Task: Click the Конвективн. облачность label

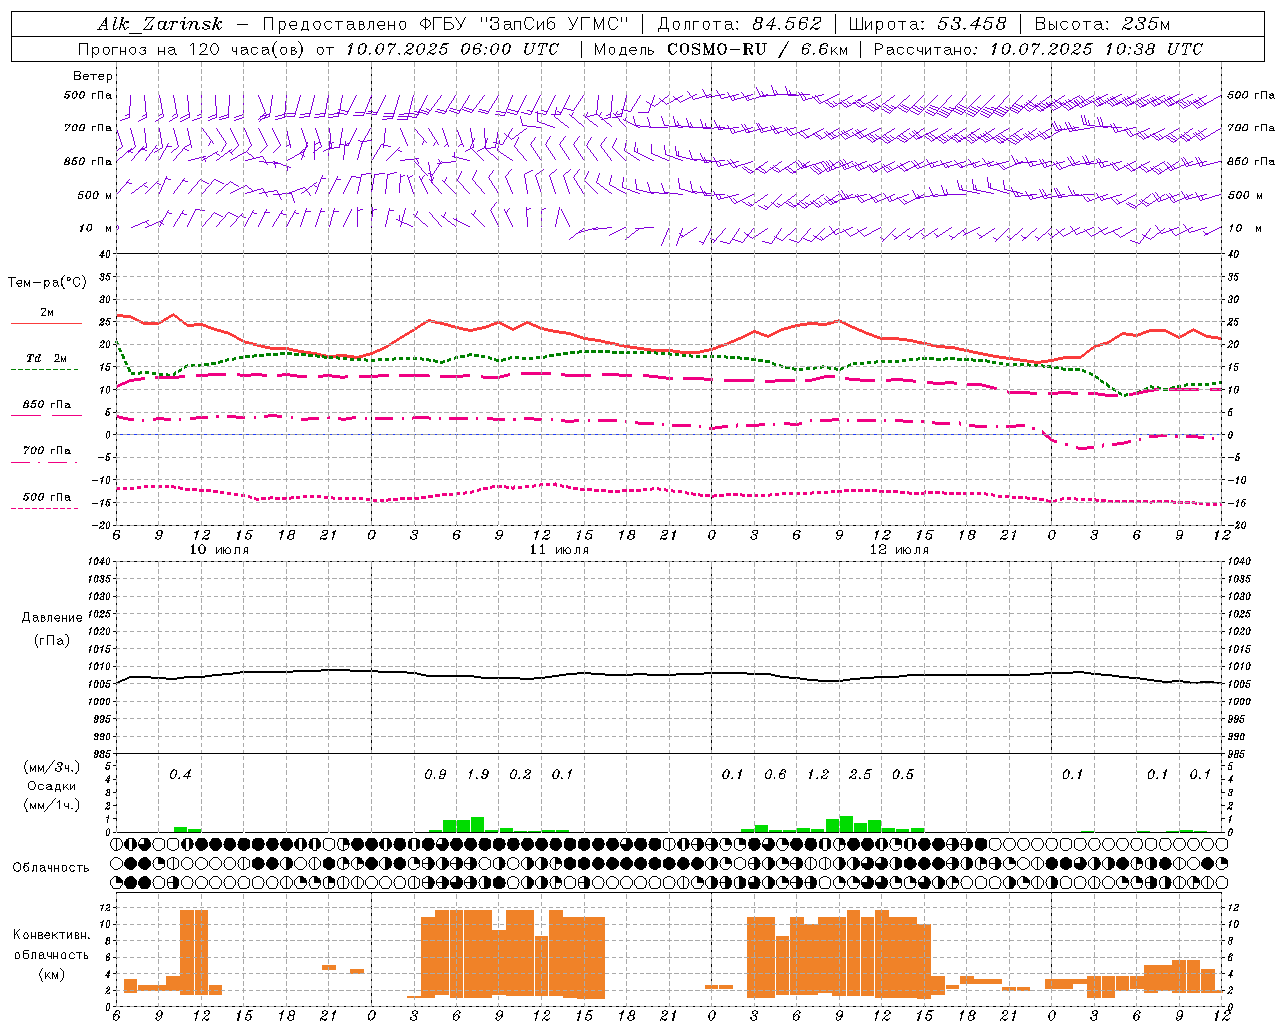Action: tap(51, 945)
